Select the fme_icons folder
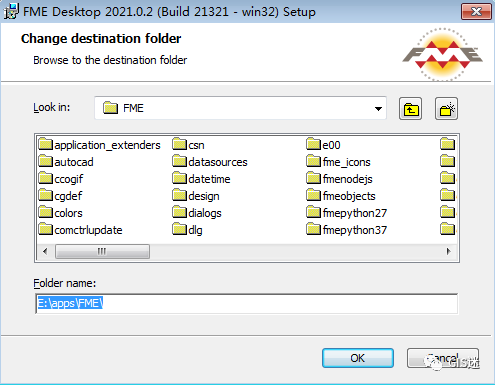This screenshot has height=385, width=495. pyautogui.click(x=338, y=162)
